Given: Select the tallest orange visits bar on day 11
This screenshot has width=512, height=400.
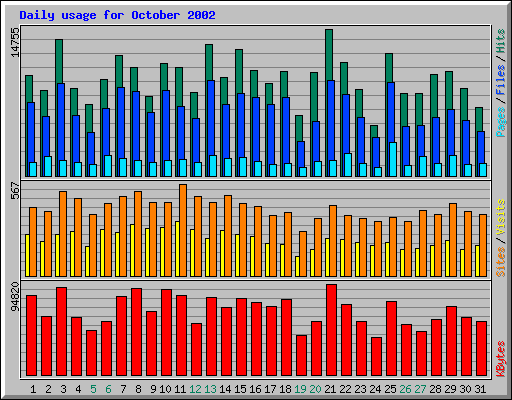Looking at the screenshot, I should (x=183, y=230).
